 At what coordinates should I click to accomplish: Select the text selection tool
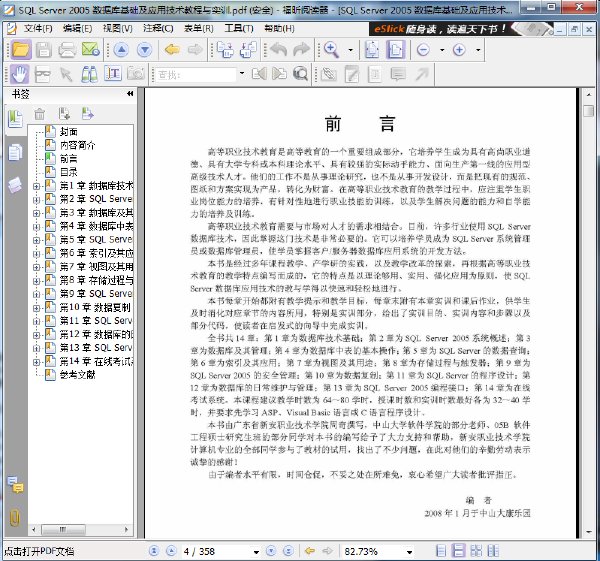(x=113, y=74)
